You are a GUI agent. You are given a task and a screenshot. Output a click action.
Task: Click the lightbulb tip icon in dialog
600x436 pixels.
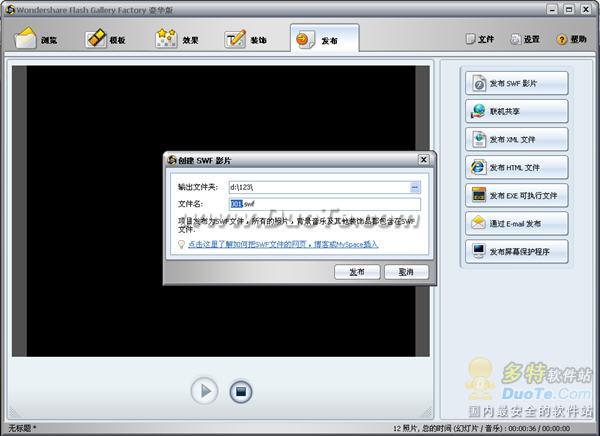(x=182, y=244)
